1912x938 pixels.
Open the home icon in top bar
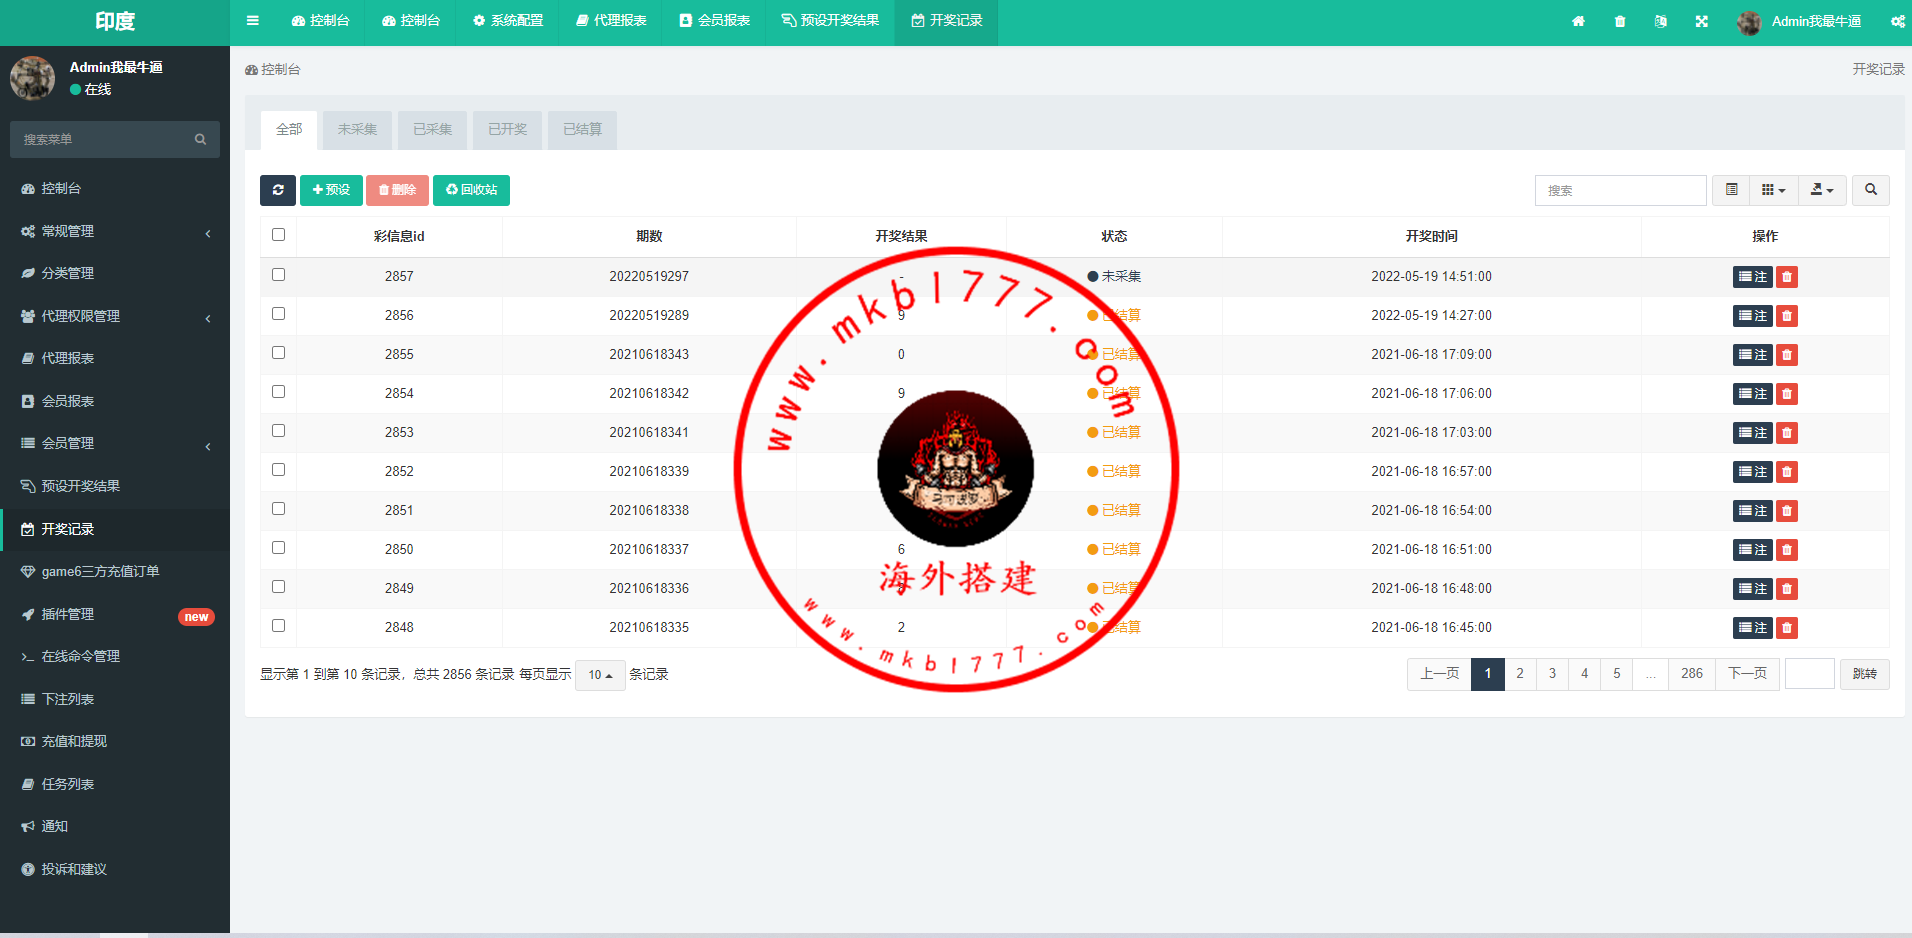tap(1578, 21)
